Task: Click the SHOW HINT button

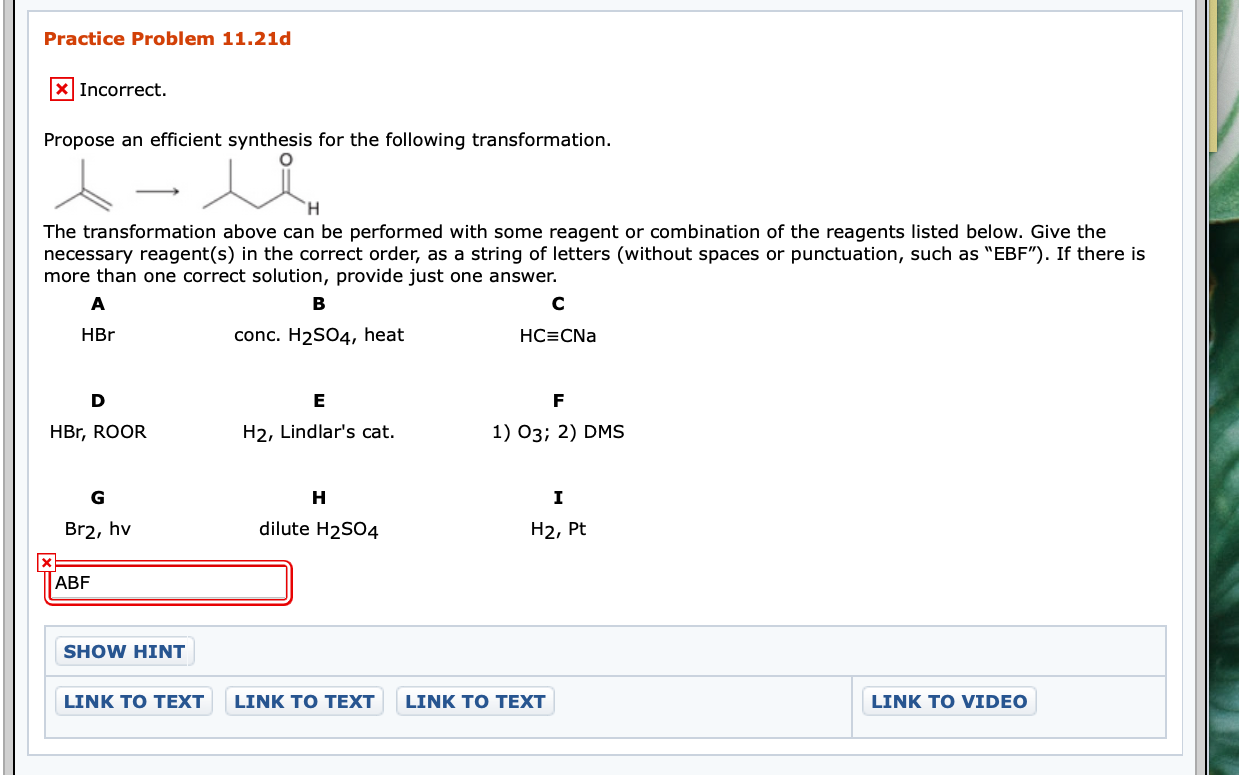Action: point(124,651)
